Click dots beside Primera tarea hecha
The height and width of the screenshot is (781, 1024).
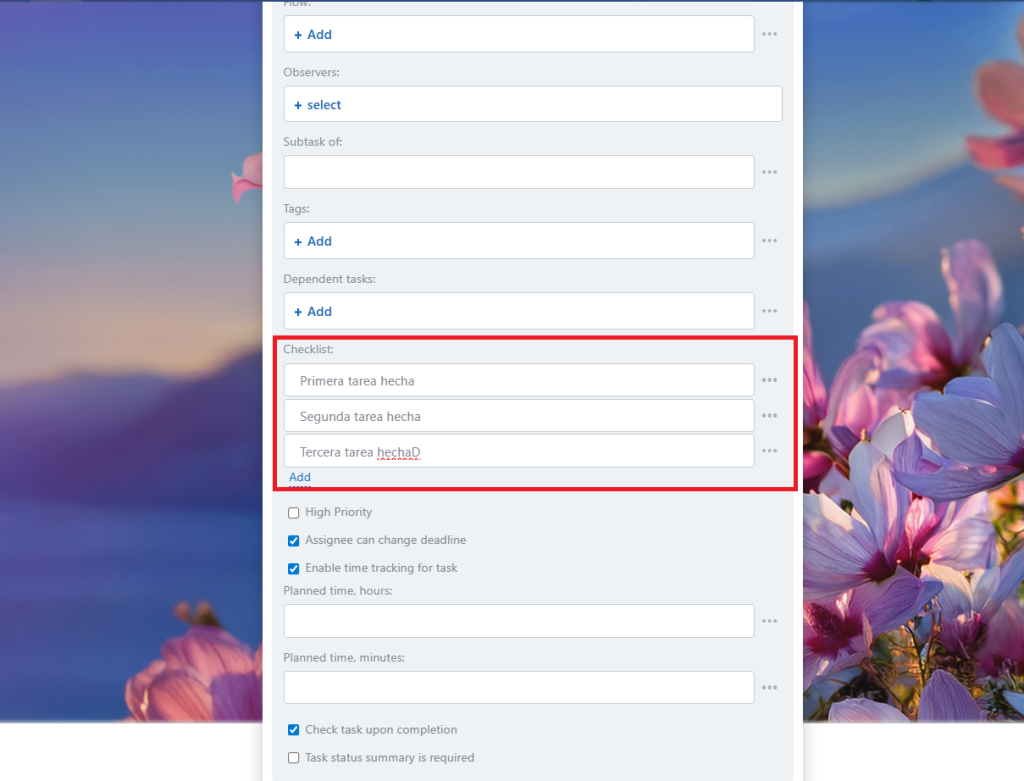[x=769, y=380]
